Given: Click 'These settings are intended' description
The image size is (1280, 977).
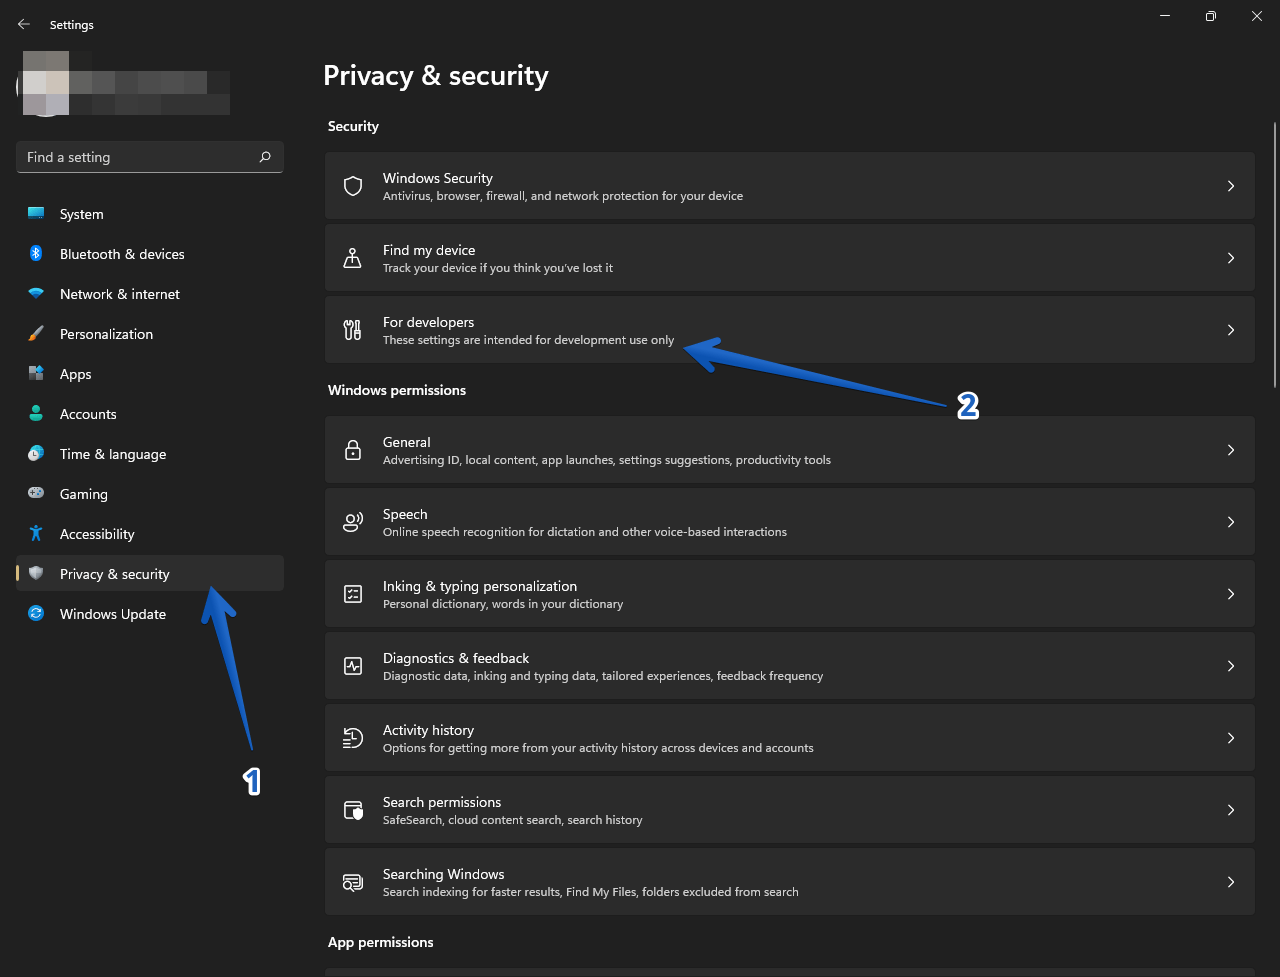Looking at the screenshot, I should (x=529, y=340).
